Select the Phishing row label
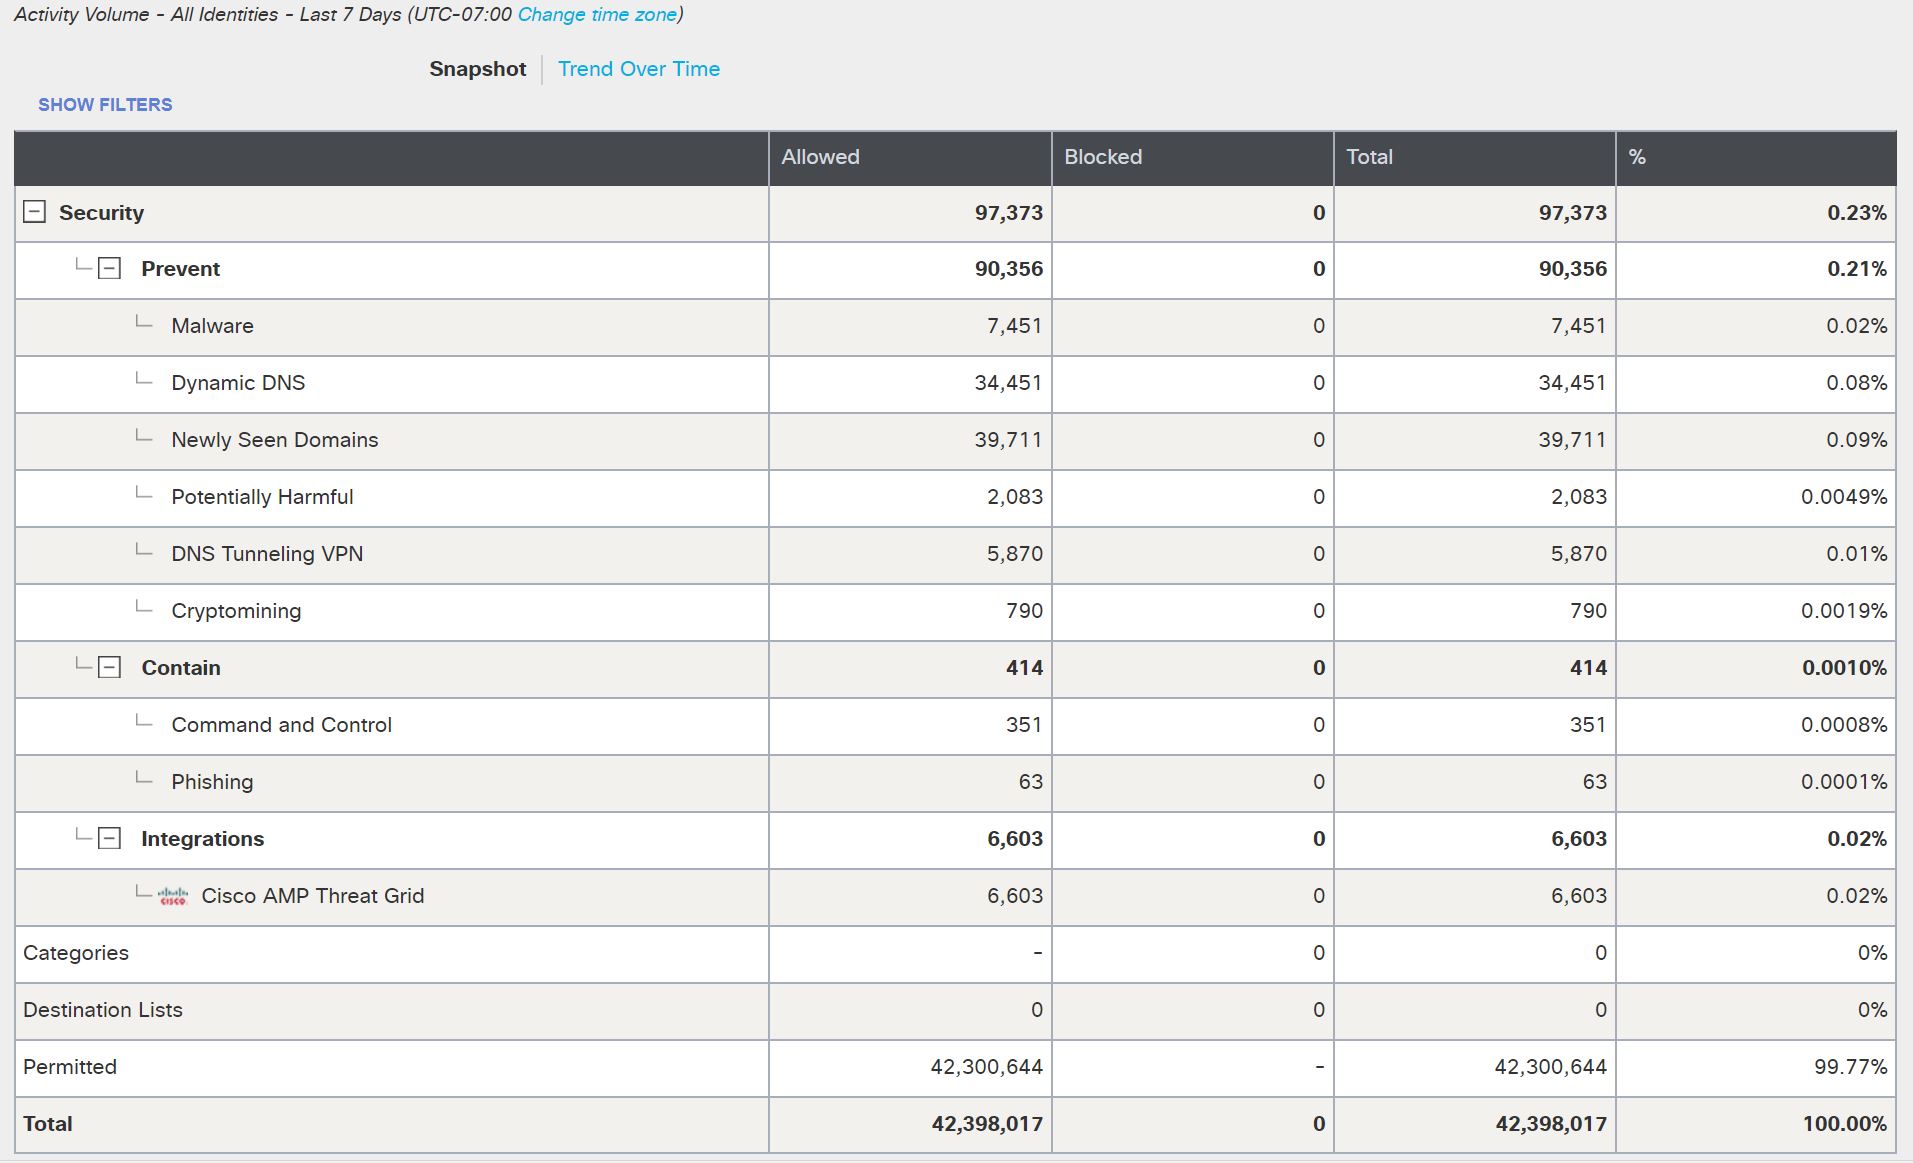1913x1163 pixels. 212,782
